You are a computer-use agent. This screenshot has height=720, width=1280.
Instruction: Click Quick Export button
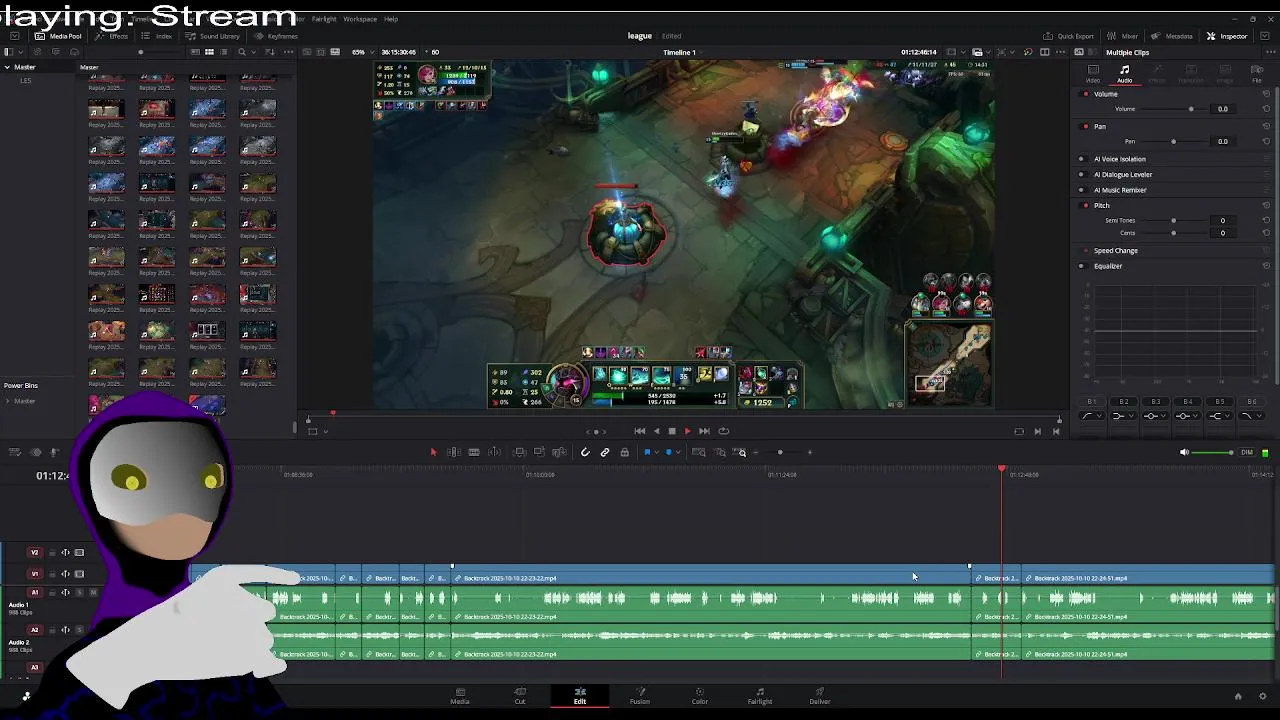[1069, 36]
